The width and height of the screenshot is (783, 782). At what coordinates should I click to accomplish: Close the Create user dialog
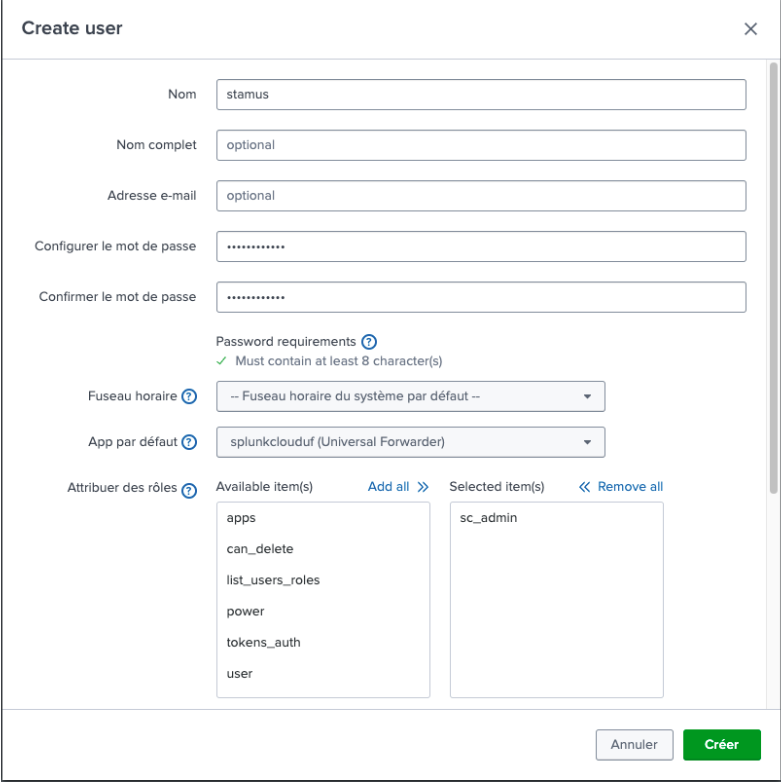coord(750,29)
